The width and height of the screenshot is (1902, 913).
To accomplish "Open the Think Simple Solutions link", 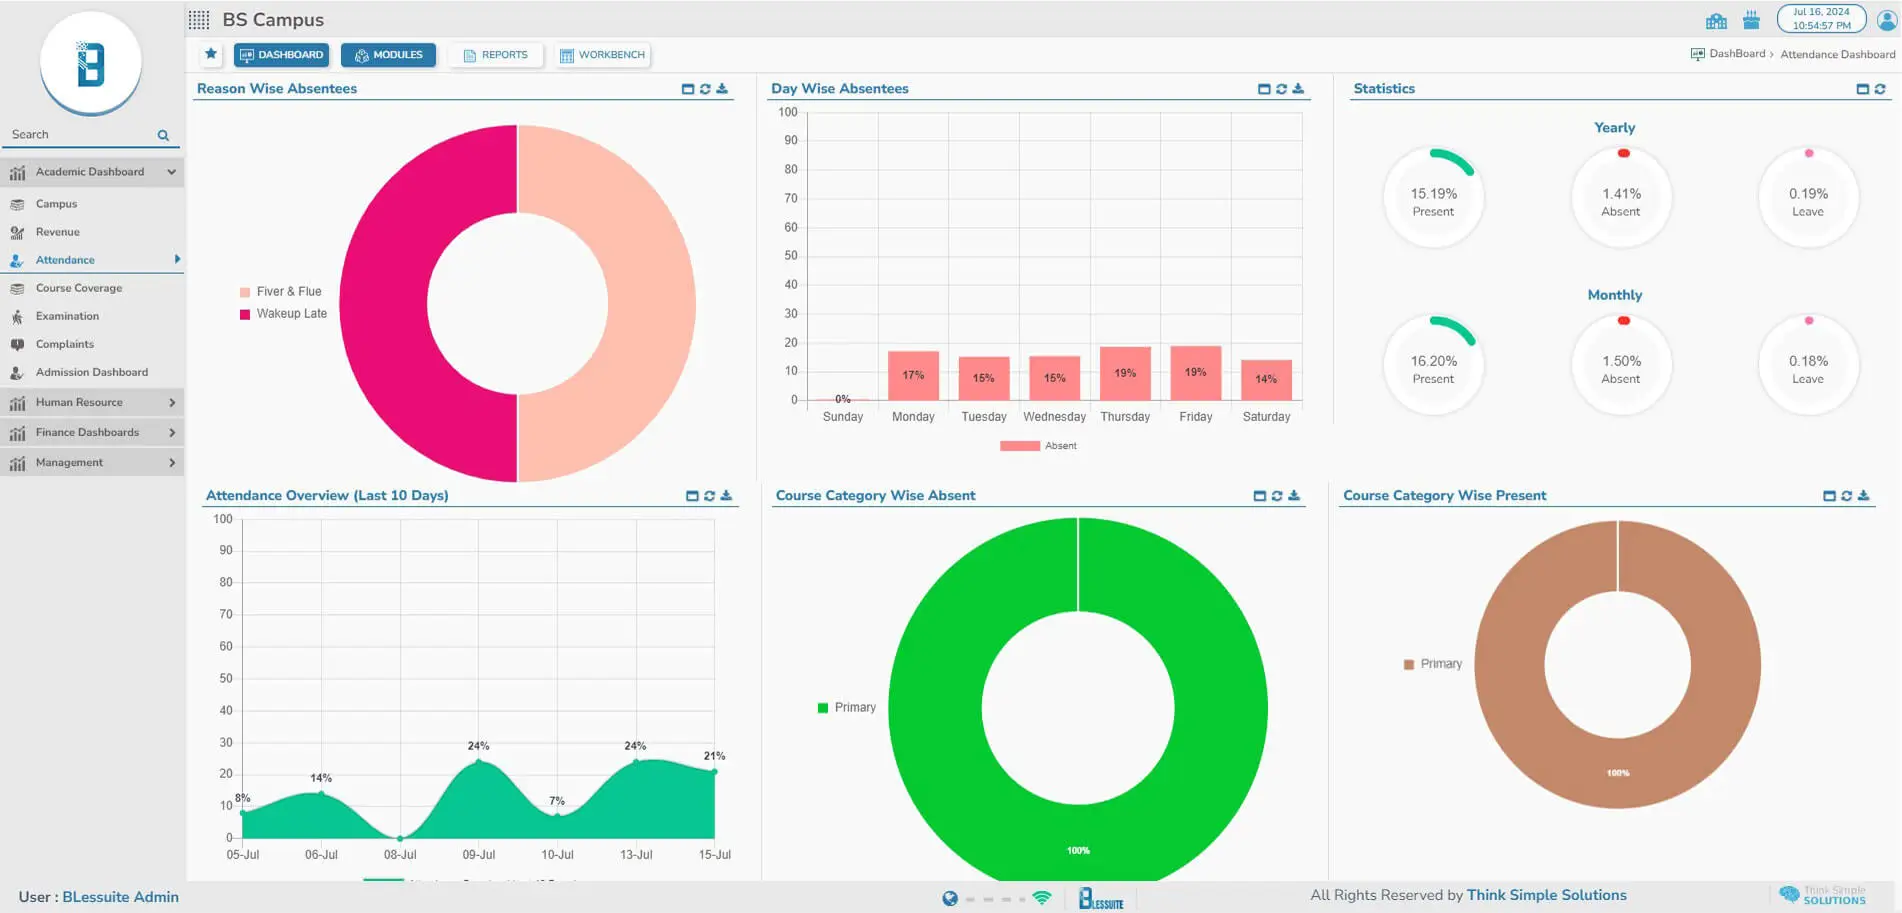I will pos(1546,895).
